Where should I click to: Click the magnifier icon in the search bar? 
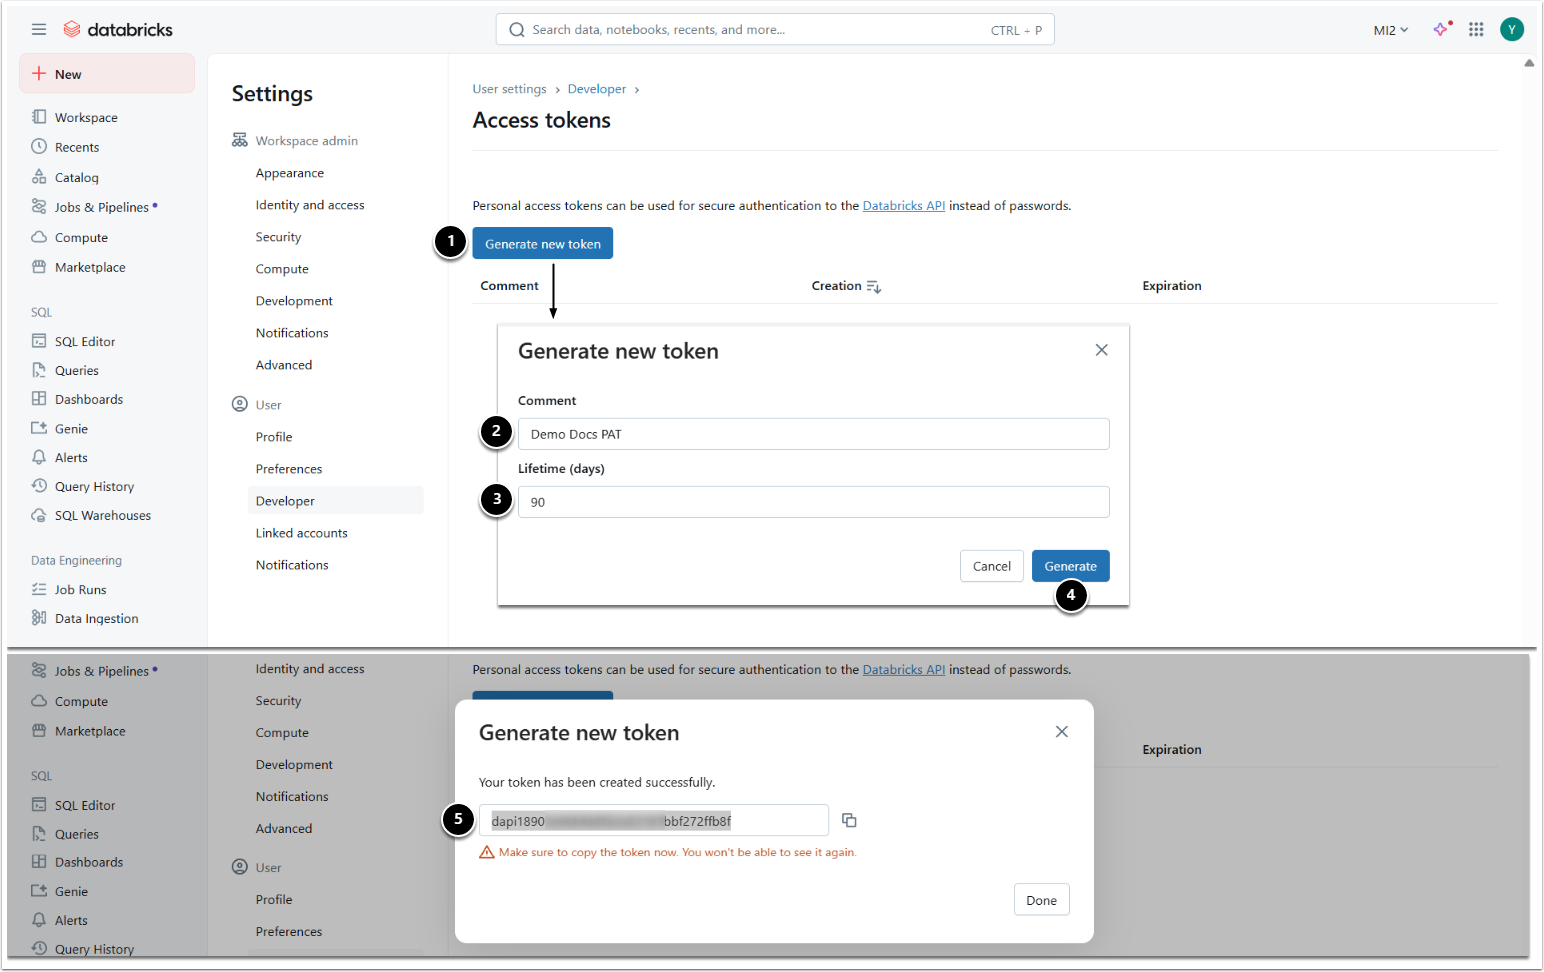pos(517,30)
